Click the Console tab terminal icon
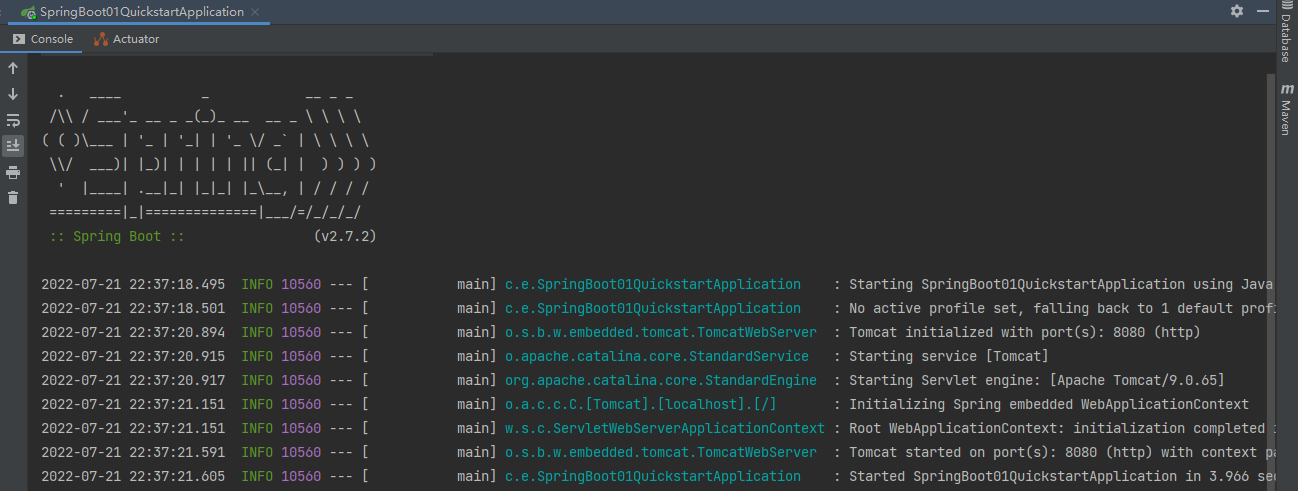 [19, 39]
